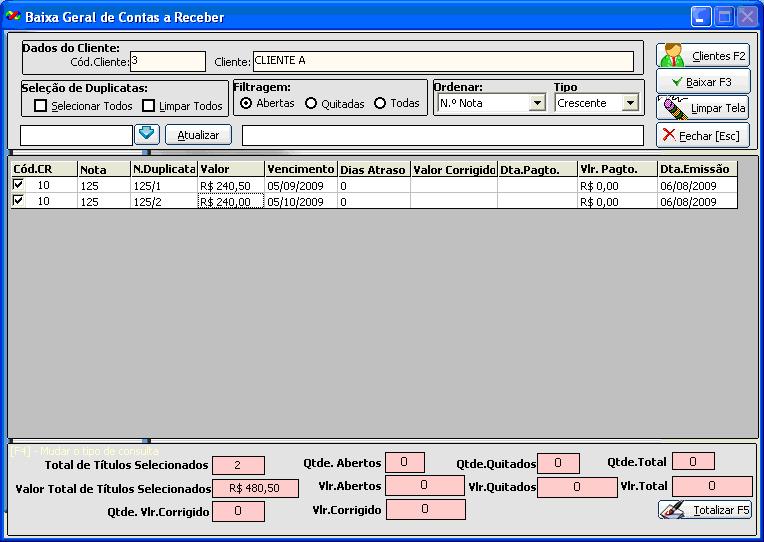Click the wide empty field right of Atualizar

(x=442, y=135)
